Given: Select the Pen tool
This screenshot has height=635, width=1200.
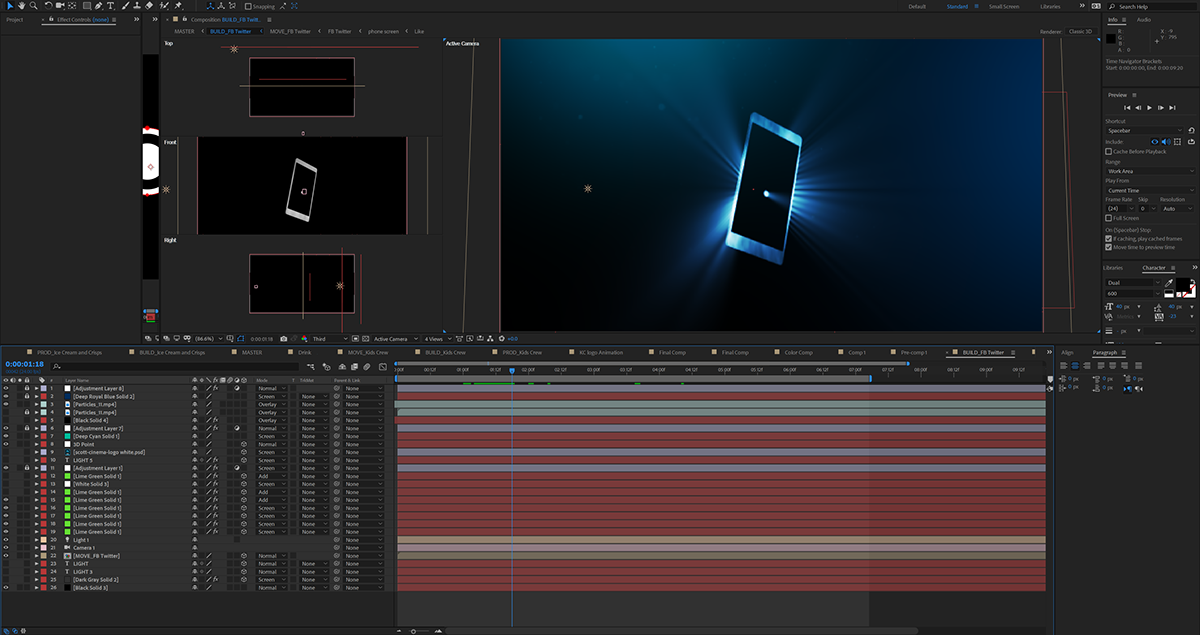Looking at the screenshot, I should (99, 5).
